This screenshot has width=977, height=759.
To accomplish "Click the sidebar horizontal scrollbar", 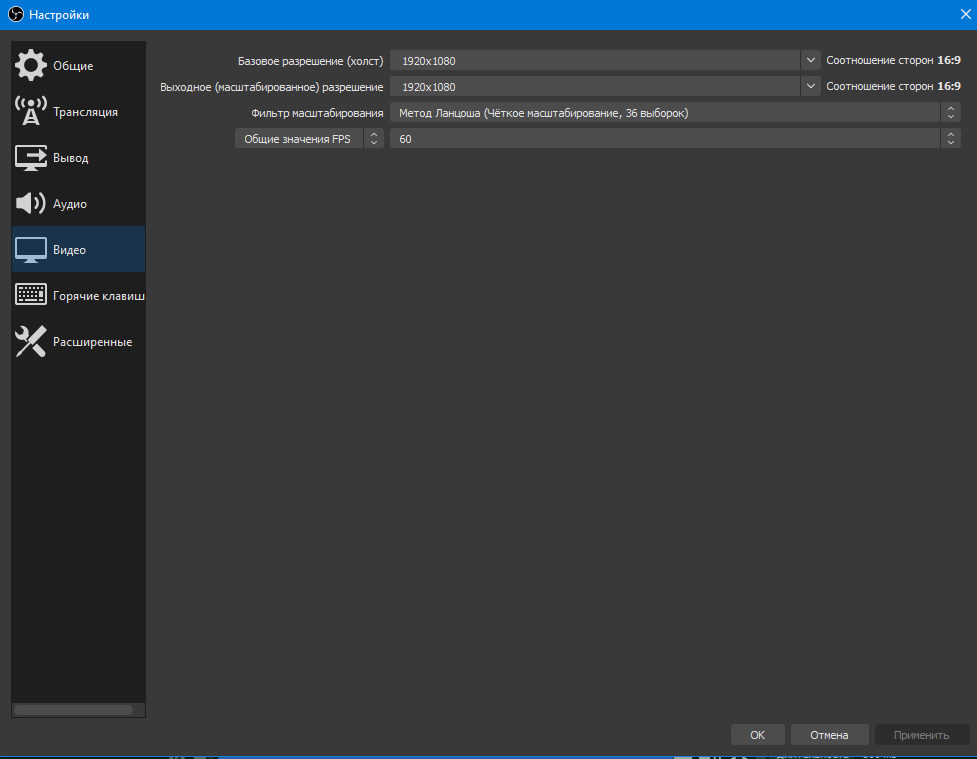I will coord(73,710).
